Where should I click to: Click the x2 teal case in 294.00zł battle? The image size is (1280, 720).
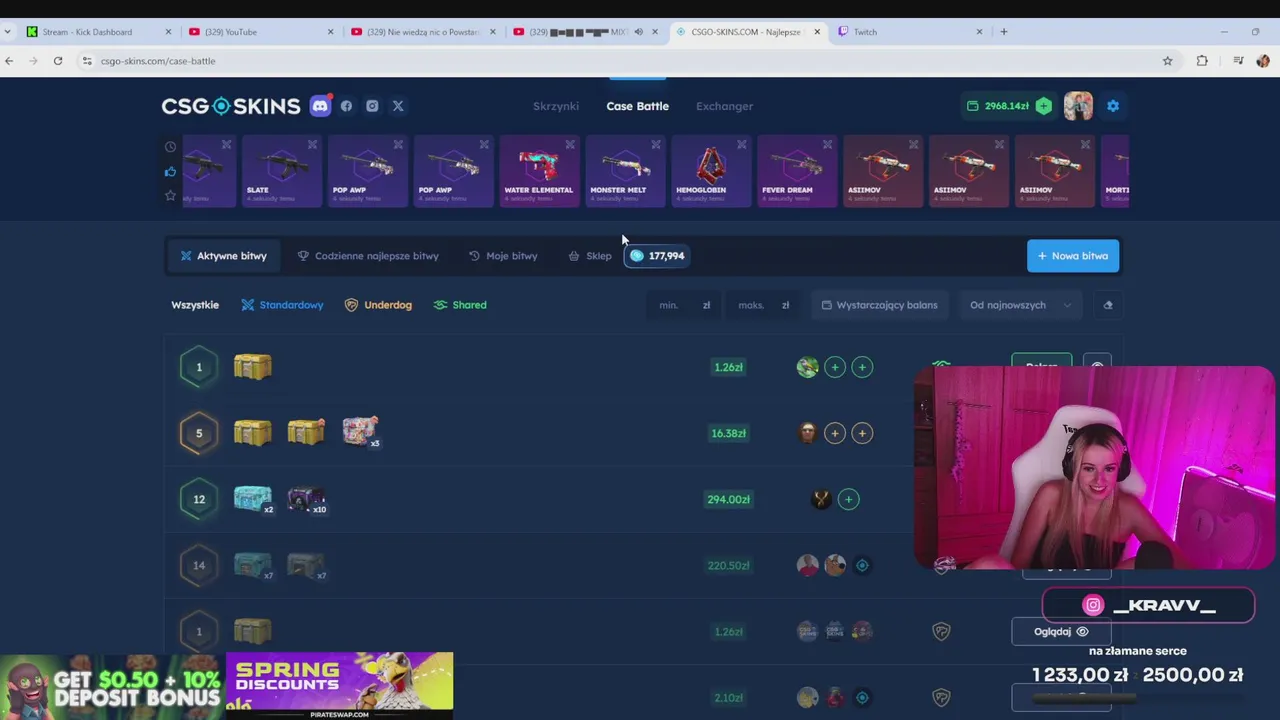(253, 499)
